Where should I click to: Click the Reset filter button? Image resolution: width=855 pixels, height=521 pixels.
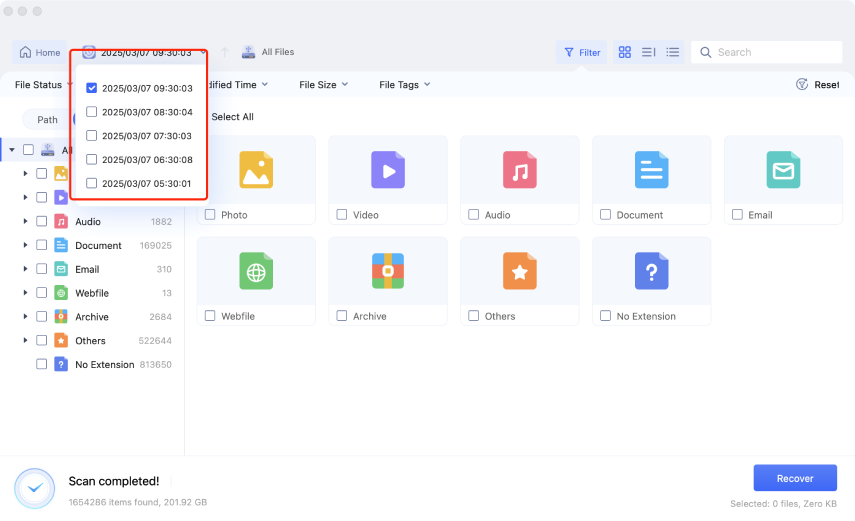817,85
